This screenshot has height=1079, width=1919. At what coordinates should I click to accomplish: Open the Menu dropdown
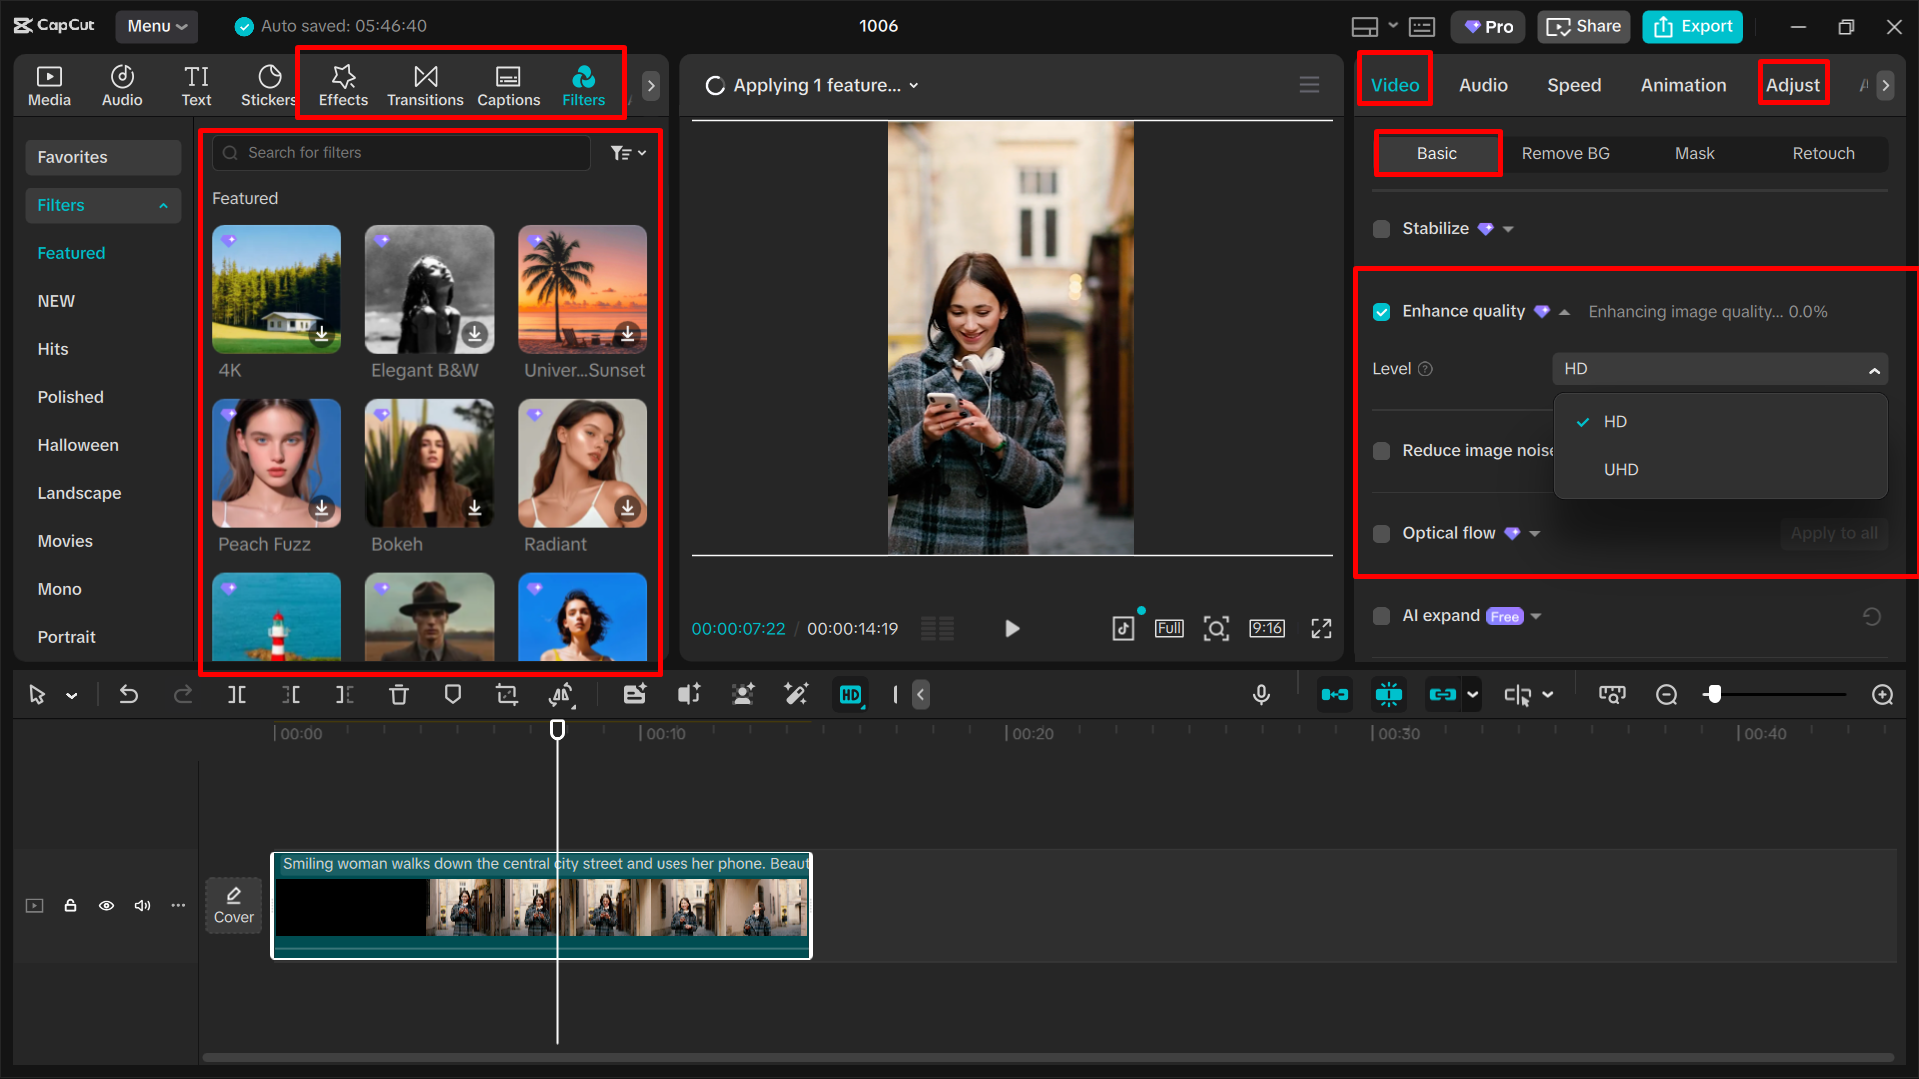pyautogui.click(x=156, y=26)
